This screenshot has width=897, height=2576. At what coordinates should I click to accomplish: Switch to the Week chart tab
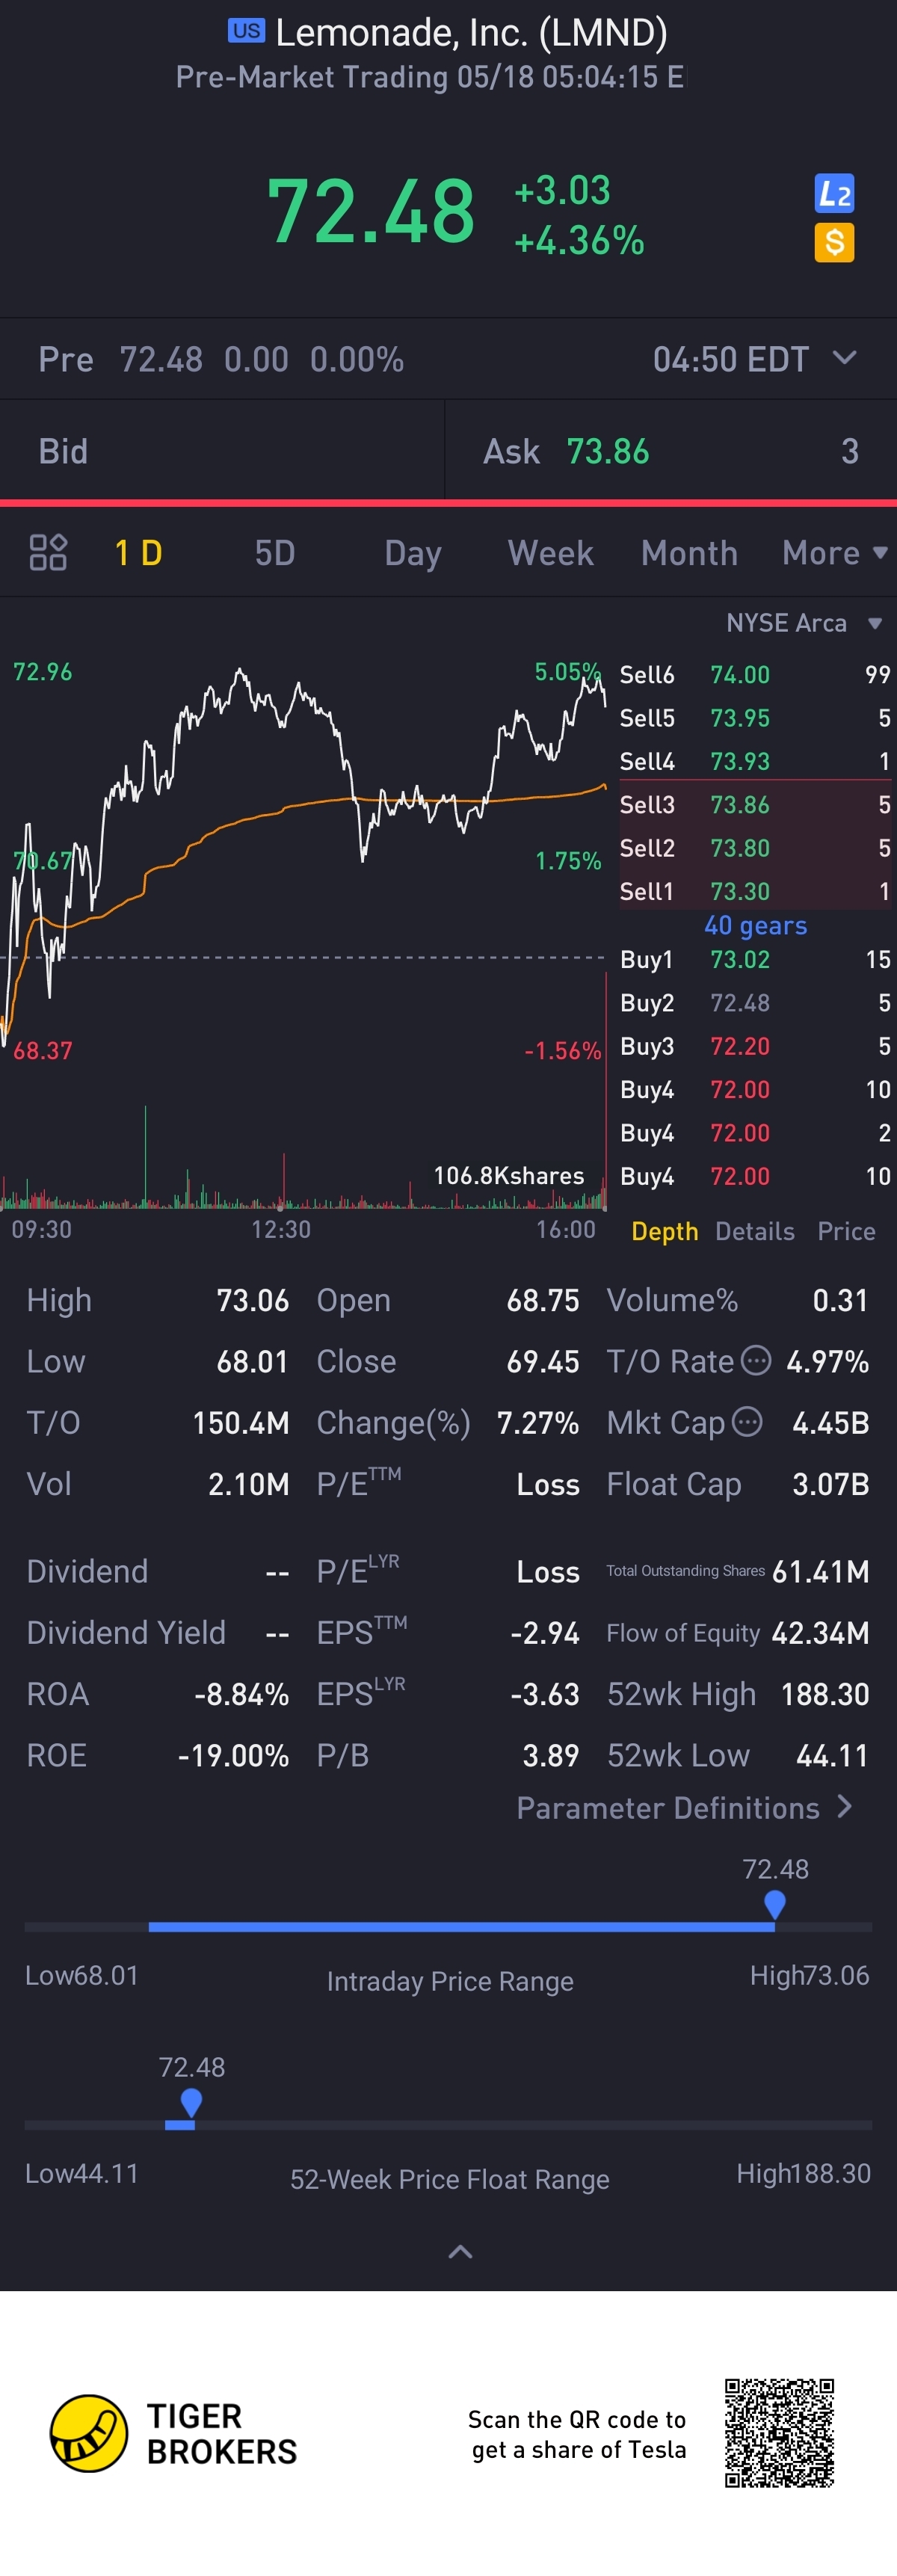point(550,553)
